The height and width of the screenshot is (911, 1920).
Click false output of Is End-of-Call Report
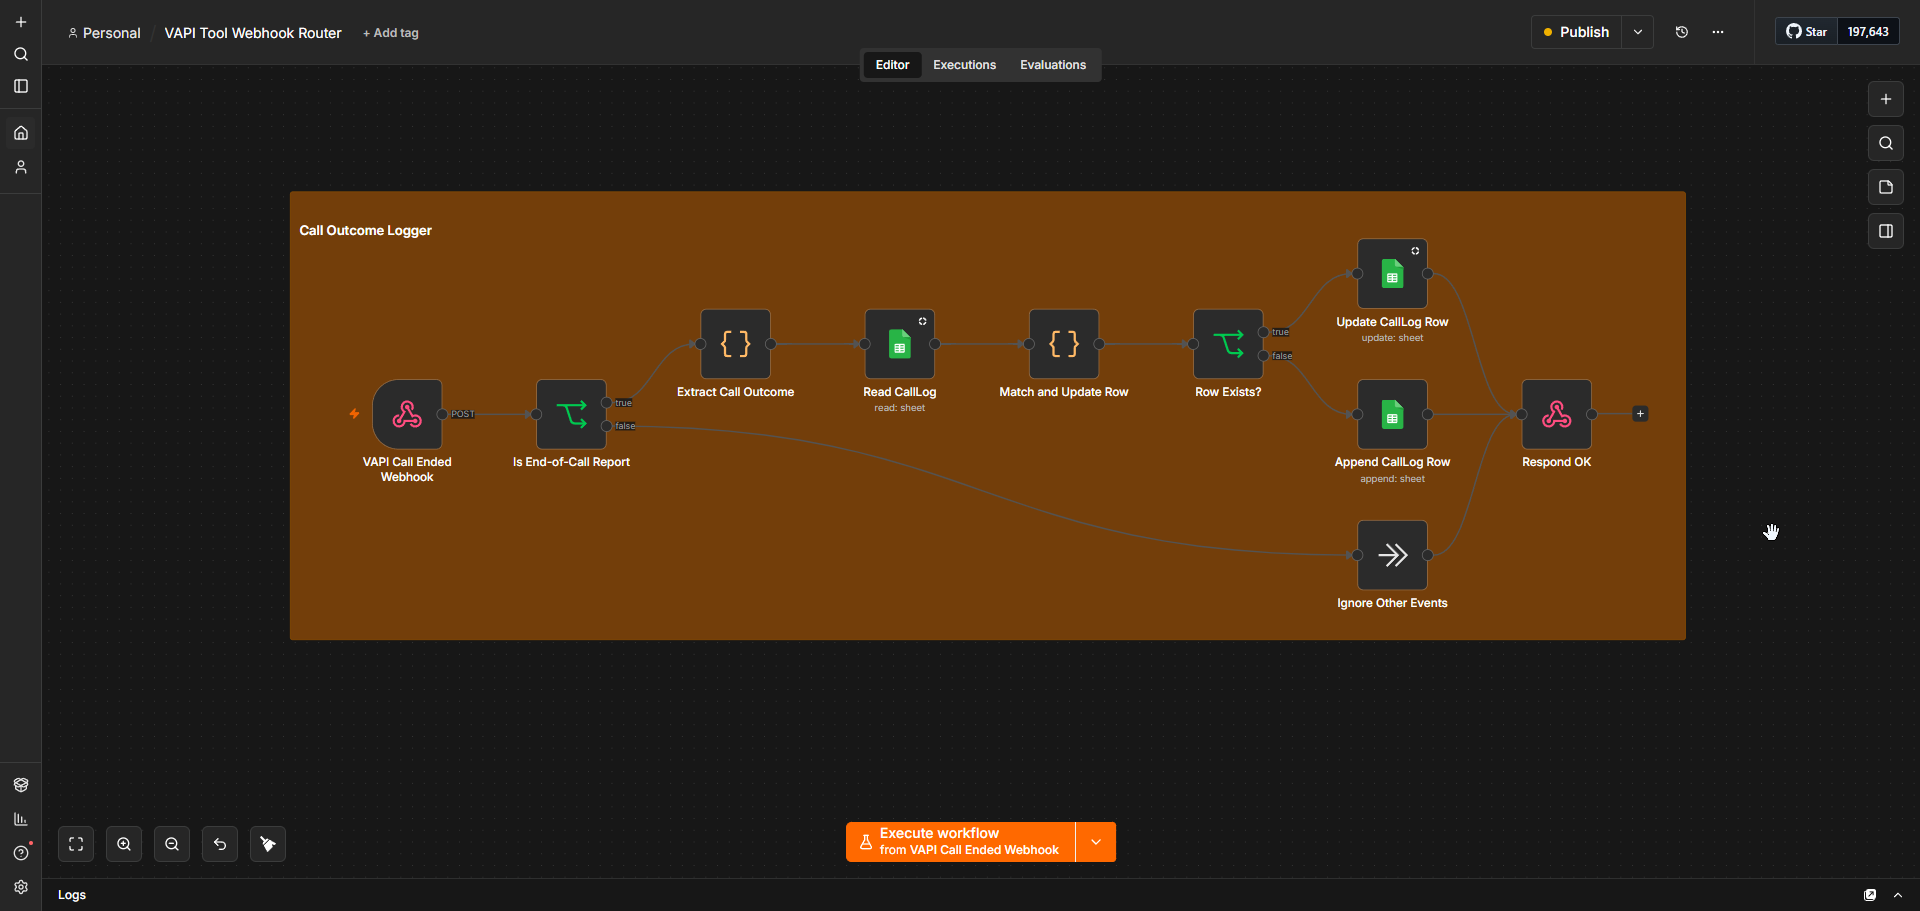click(606, 426)
